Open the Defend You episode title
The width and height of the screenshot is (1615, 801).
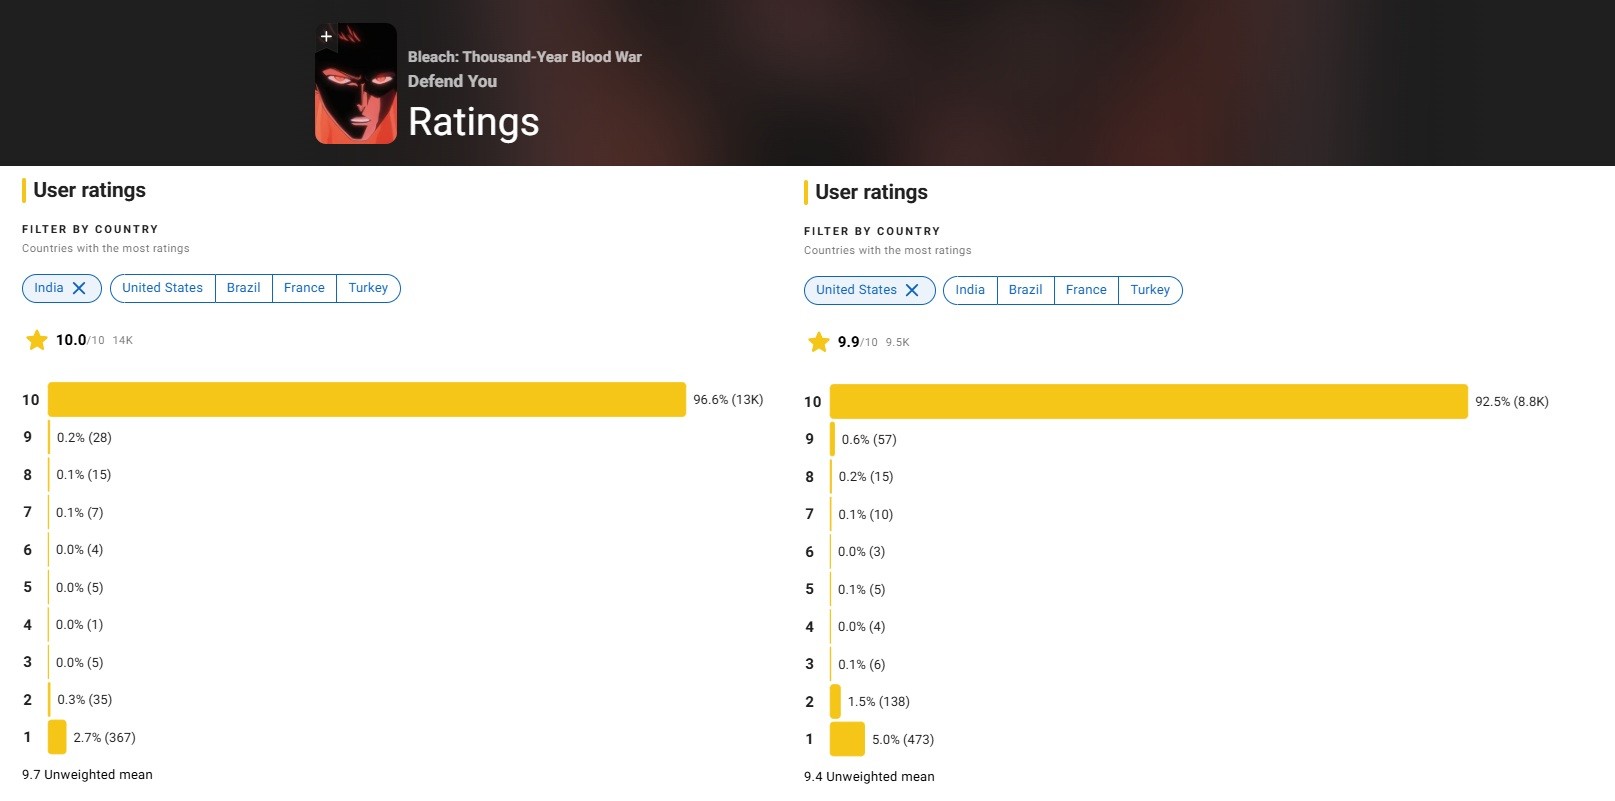click(452, 81)
